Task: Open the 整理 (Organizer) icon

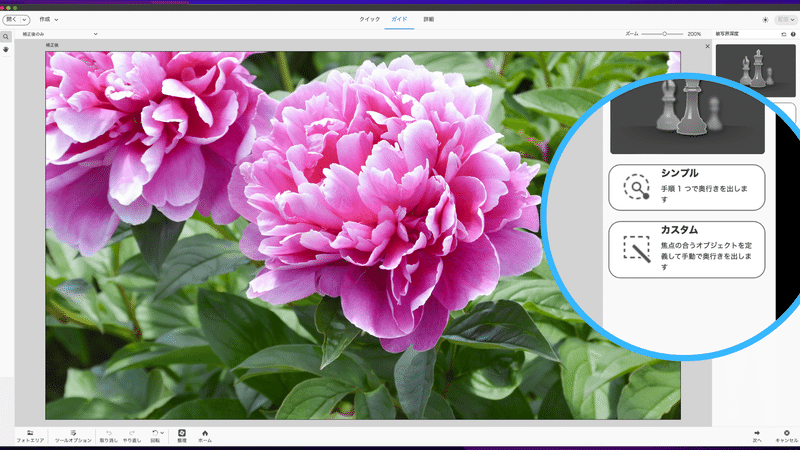Action: coord(182,436)
